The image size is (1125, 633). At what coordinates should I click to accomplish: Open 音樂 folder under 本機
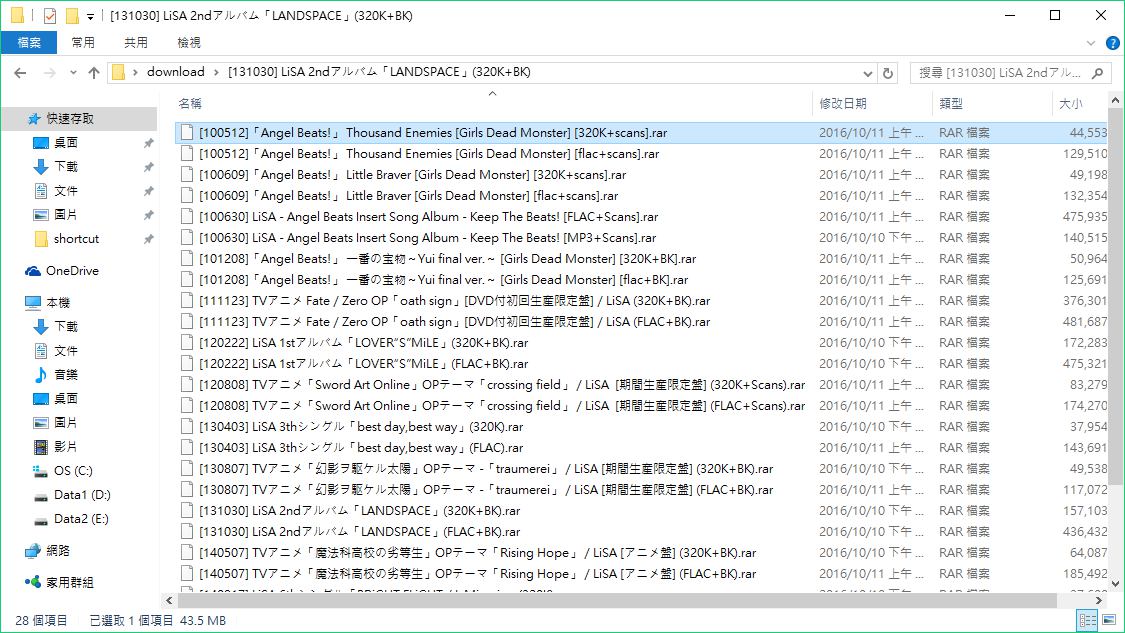(x=66, y=375)
